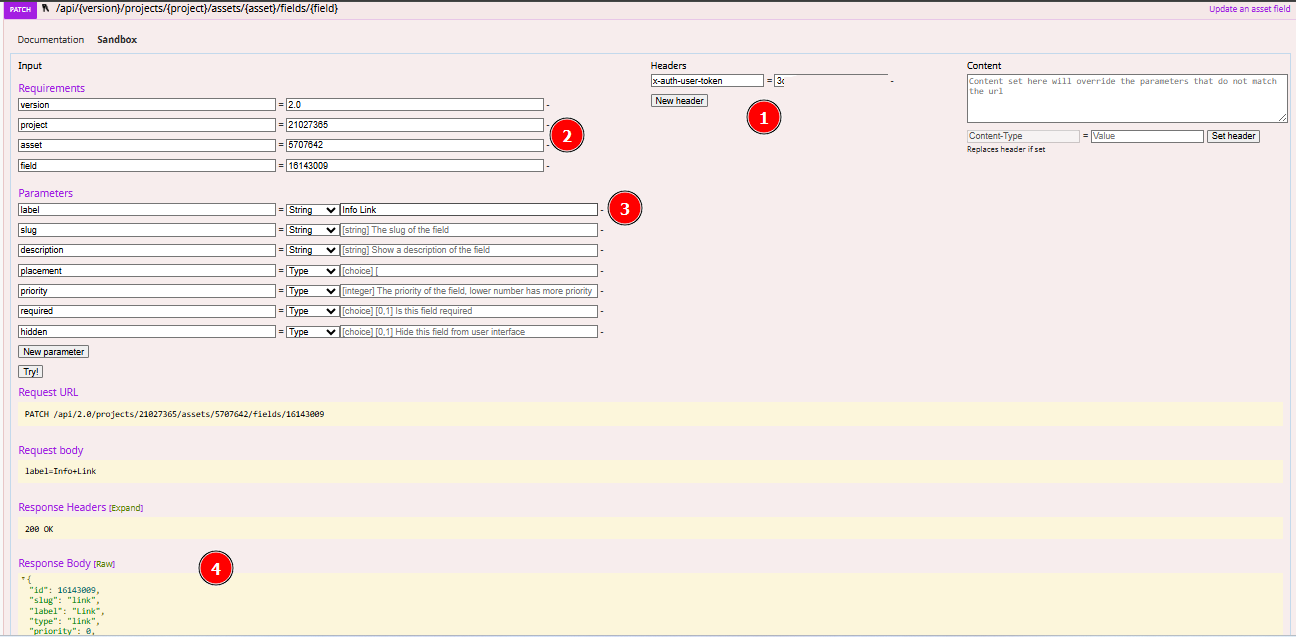The image size is (1296, 637).
Task: Expand the Response Headers section
Action: 126,508
